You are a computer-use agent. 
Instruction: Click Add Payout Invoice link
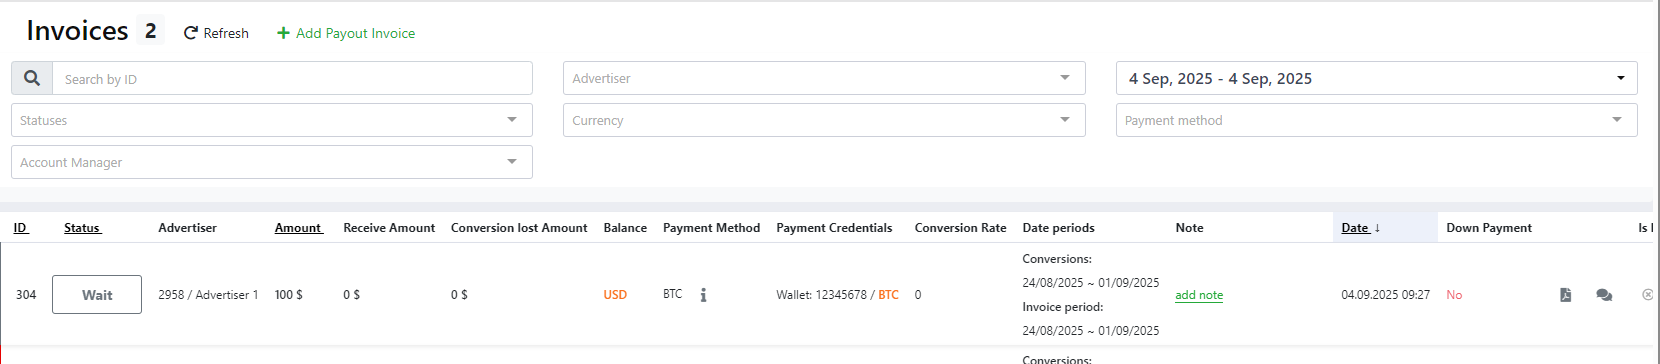pos(346,33)
